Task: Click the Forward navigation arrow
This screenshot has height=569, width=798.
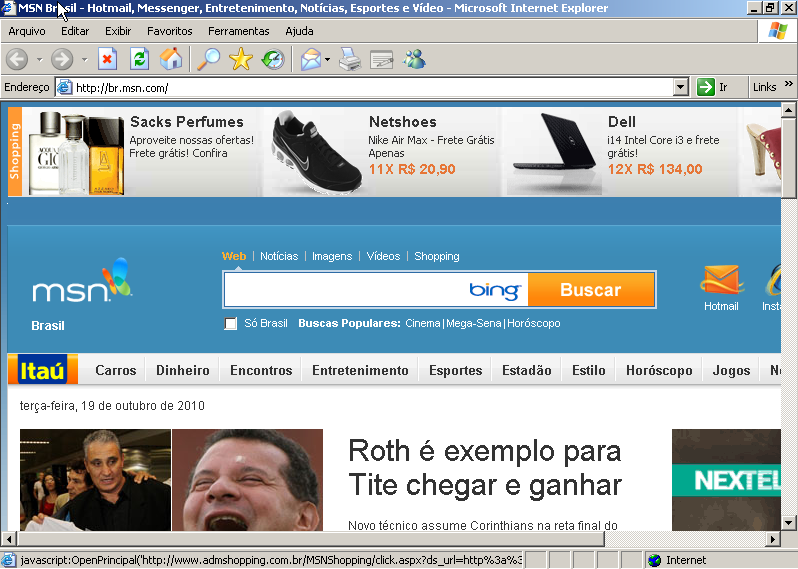Action: [x=62, y=60]
